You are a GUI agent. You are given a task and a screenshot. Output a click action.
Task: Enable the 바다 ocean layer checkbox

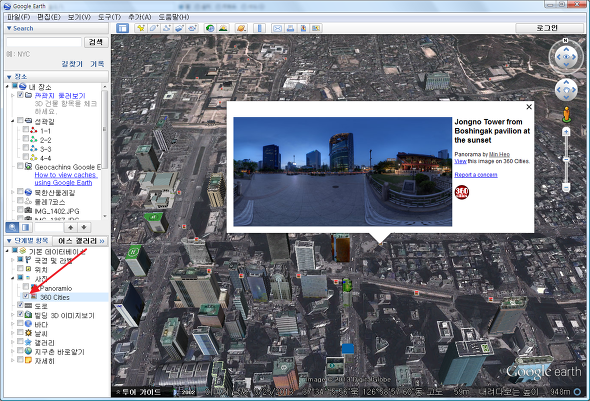point(20,324)
